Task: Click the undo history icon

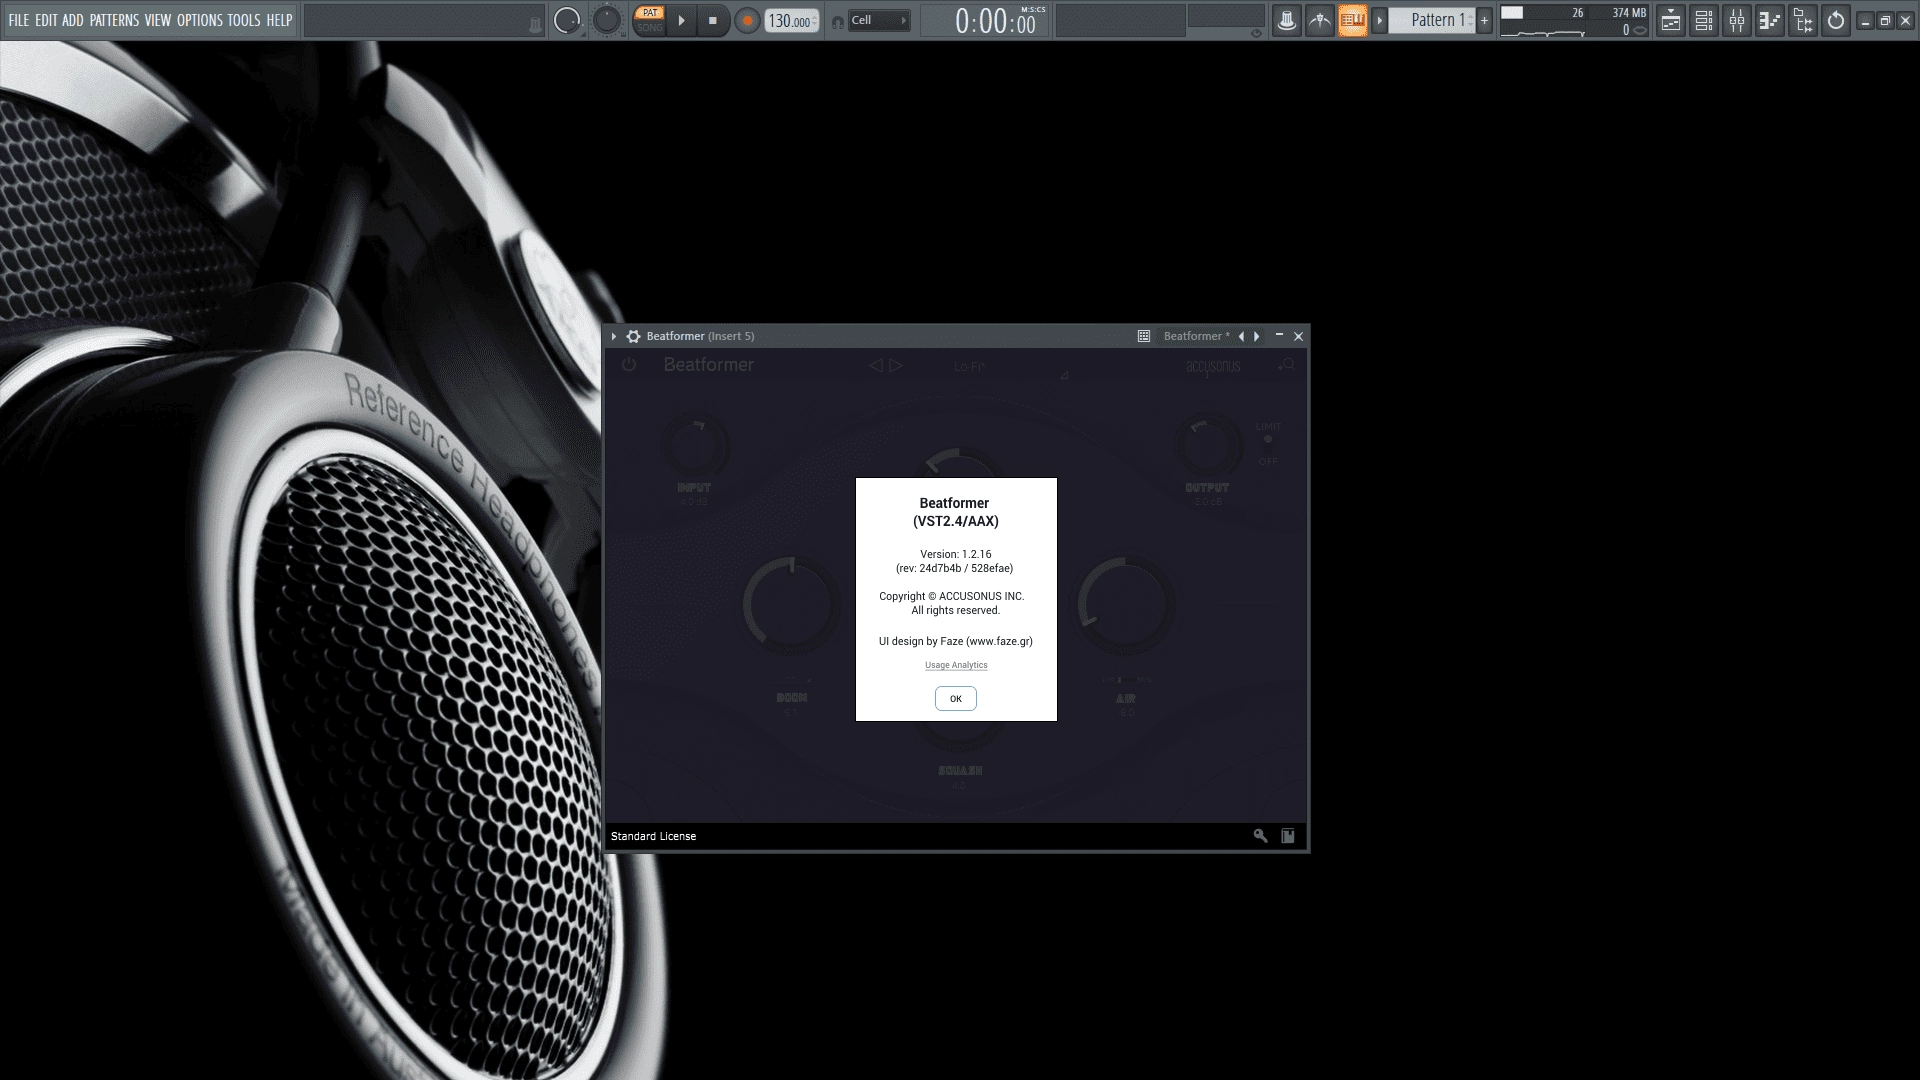Action: [x=1836, y=20]
